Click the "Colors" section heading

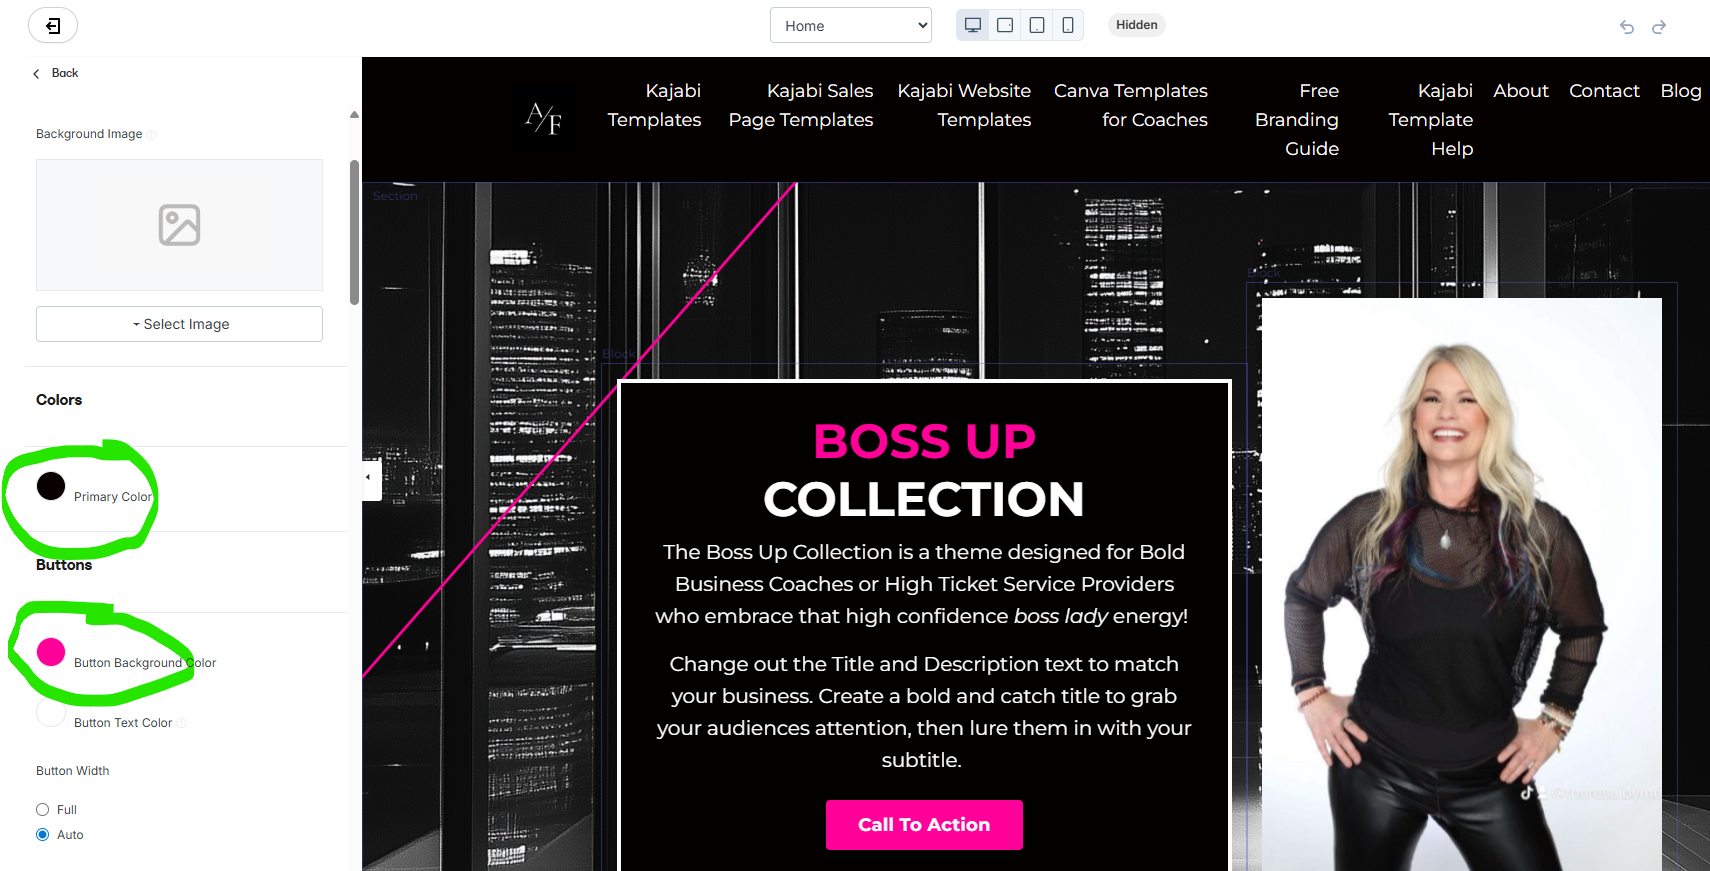pyautogui.click(x=59, y=400)
